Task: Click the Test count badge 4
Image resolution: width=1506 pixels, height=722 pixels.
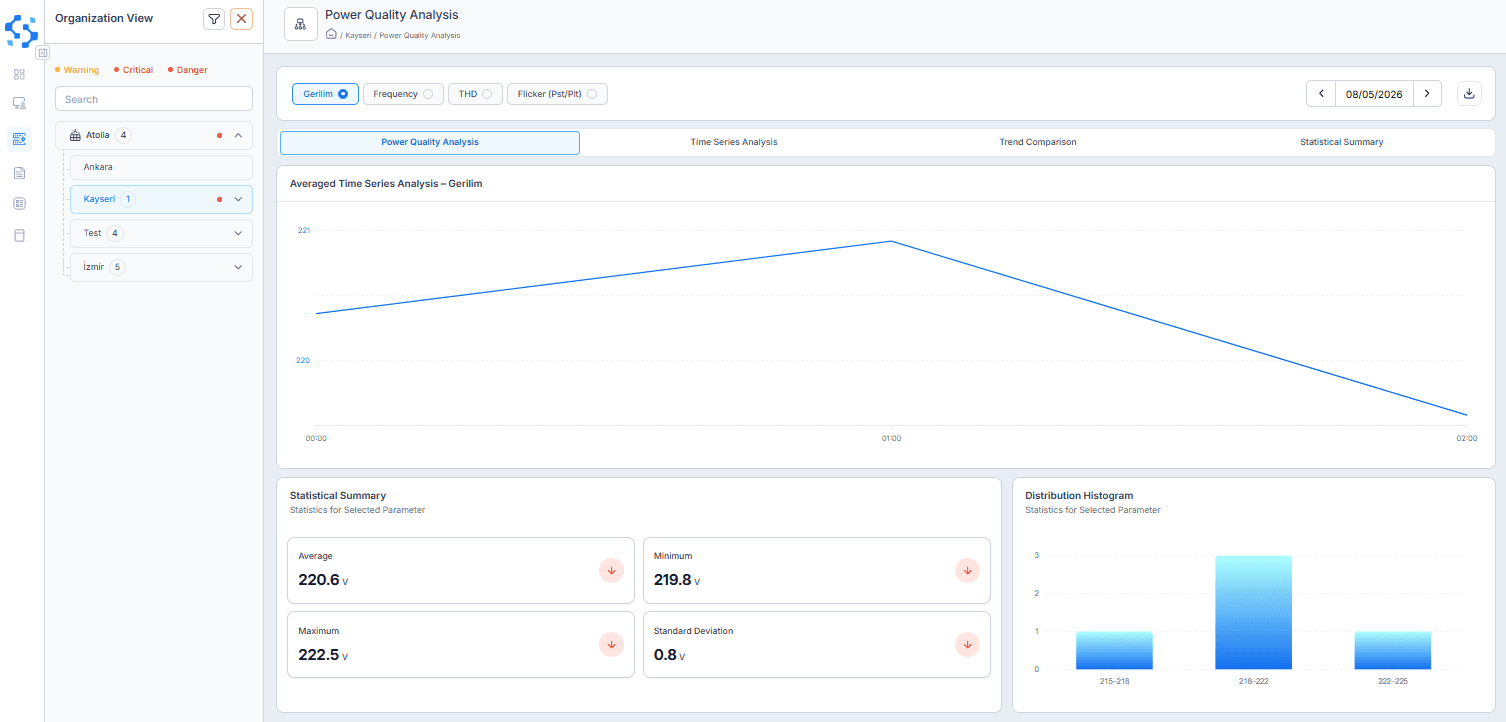Action: (x=115, y=233)
